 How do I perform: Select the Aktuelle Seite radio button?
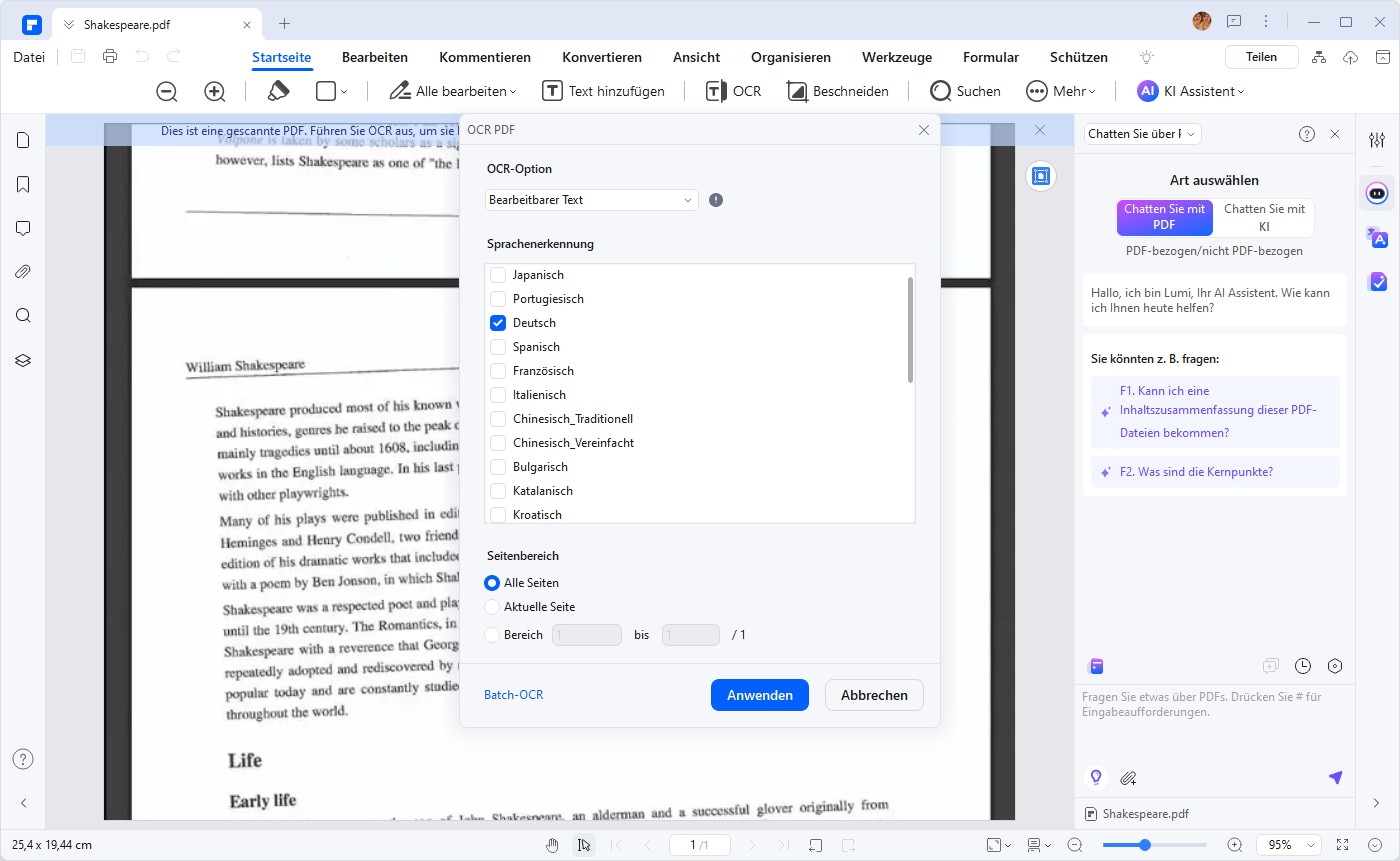491,607
